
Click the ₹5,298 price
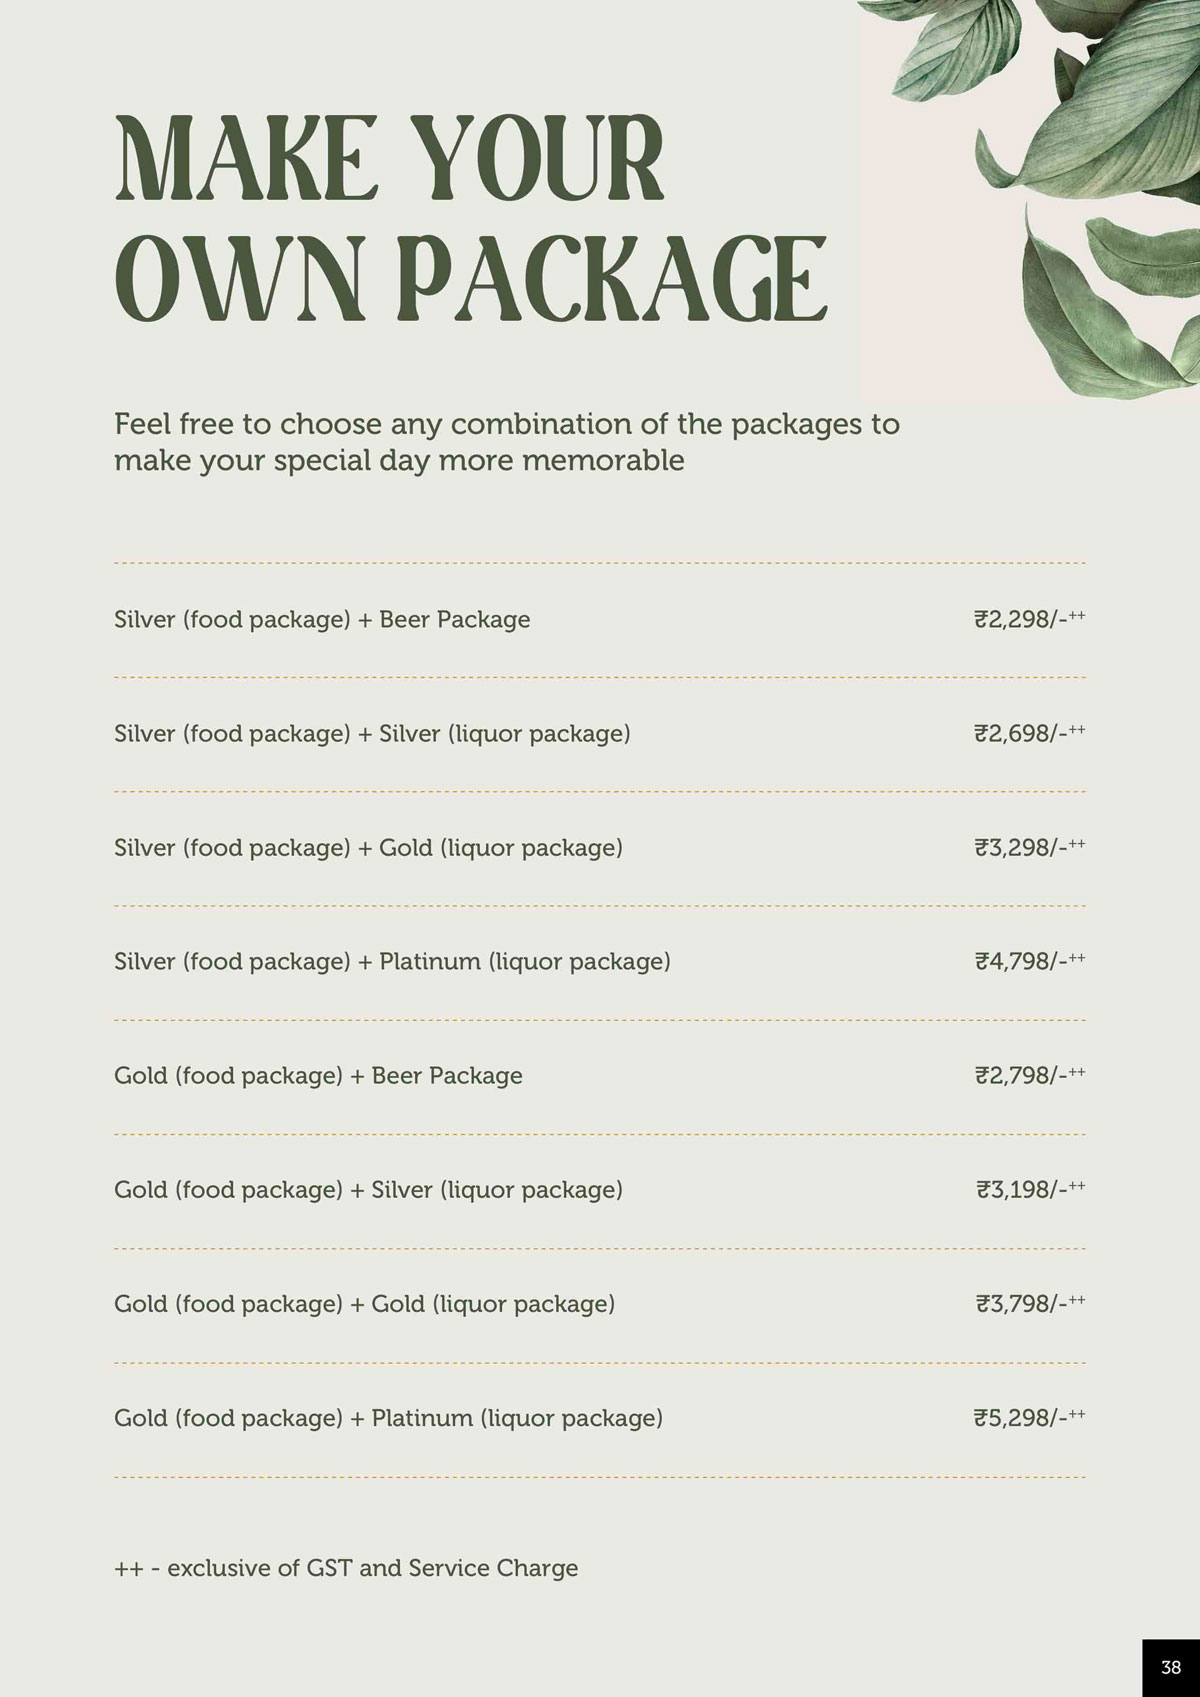pos(1029,1418)
